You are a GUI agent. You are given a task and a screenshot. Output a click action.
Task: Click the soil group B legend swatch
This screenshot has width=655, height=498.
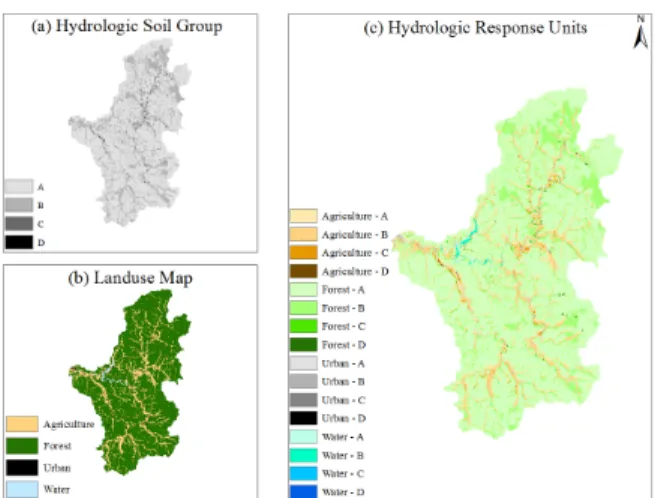[x=19, y=205]
